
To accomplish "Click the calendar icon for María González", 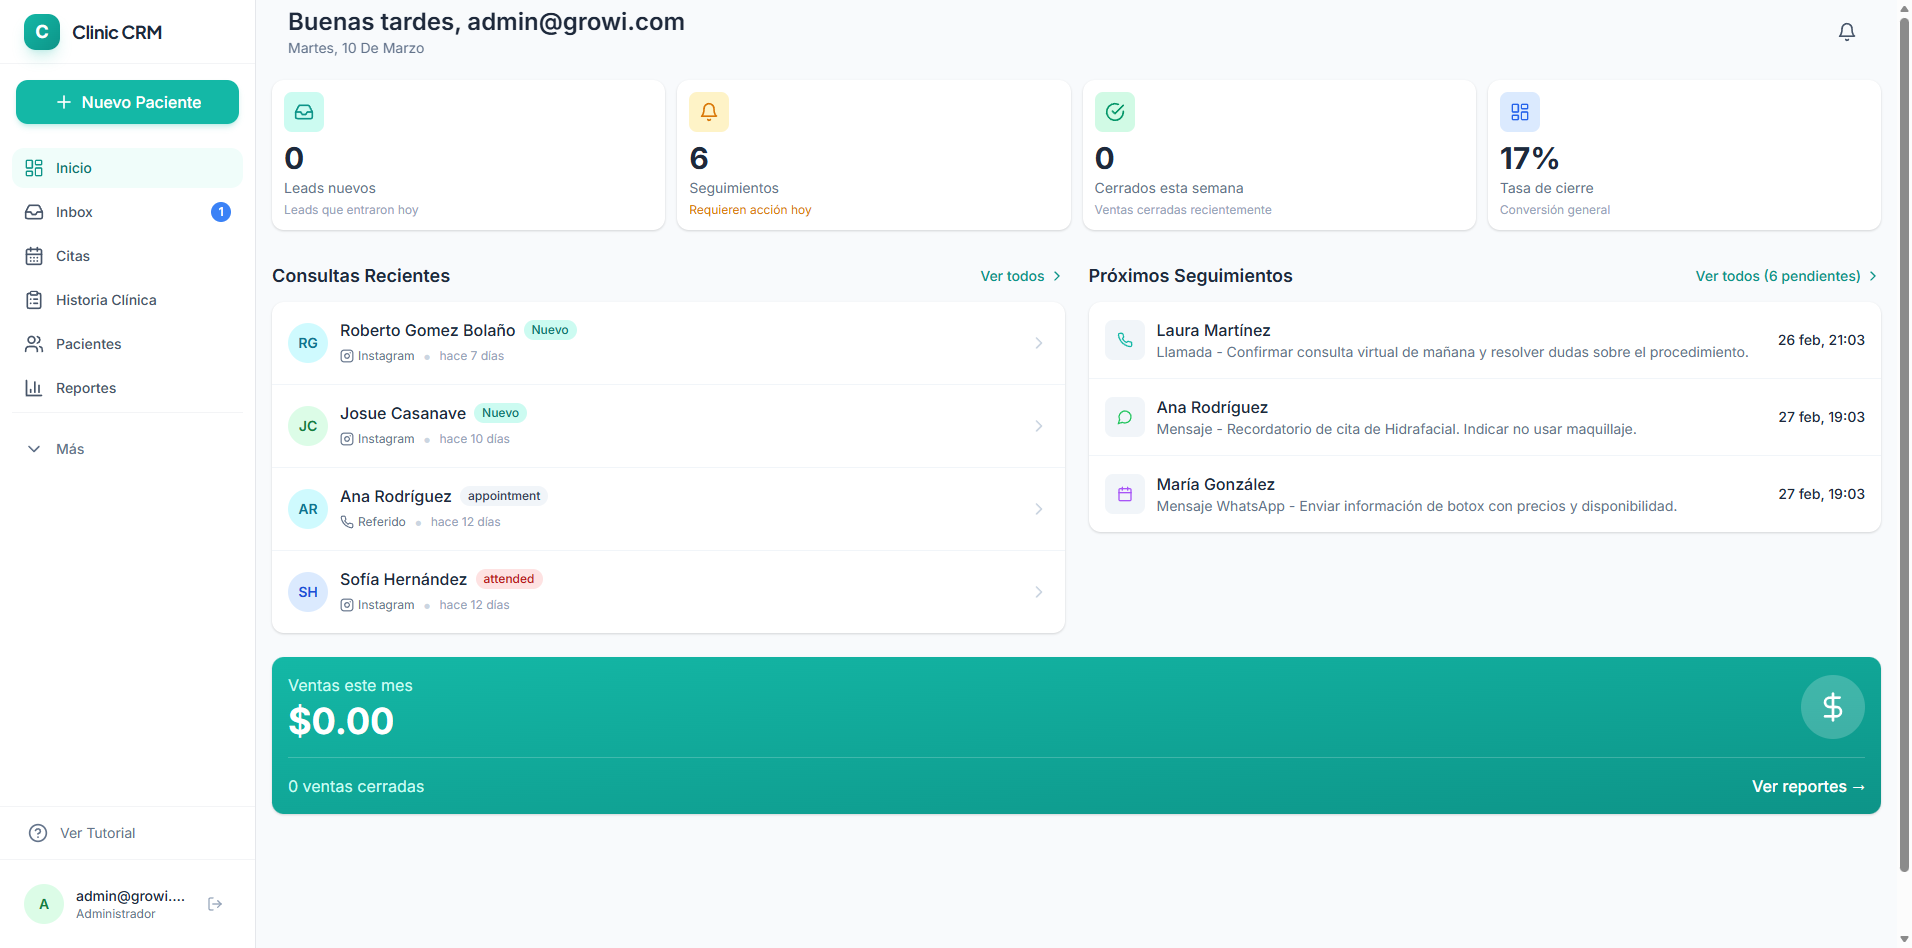I will (x=1125, y=494).
